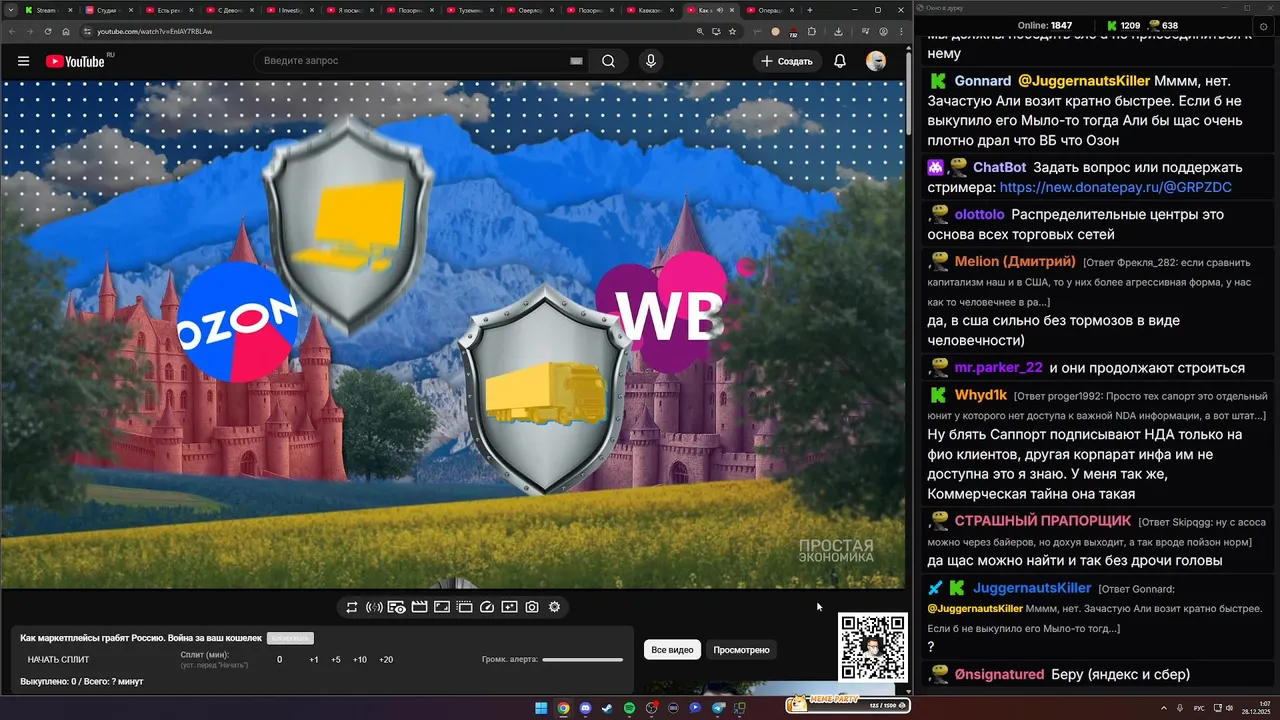Click username Whyd1k in chat
Image resolution: width=1280 pixels, height=720 pixels.
981,395
